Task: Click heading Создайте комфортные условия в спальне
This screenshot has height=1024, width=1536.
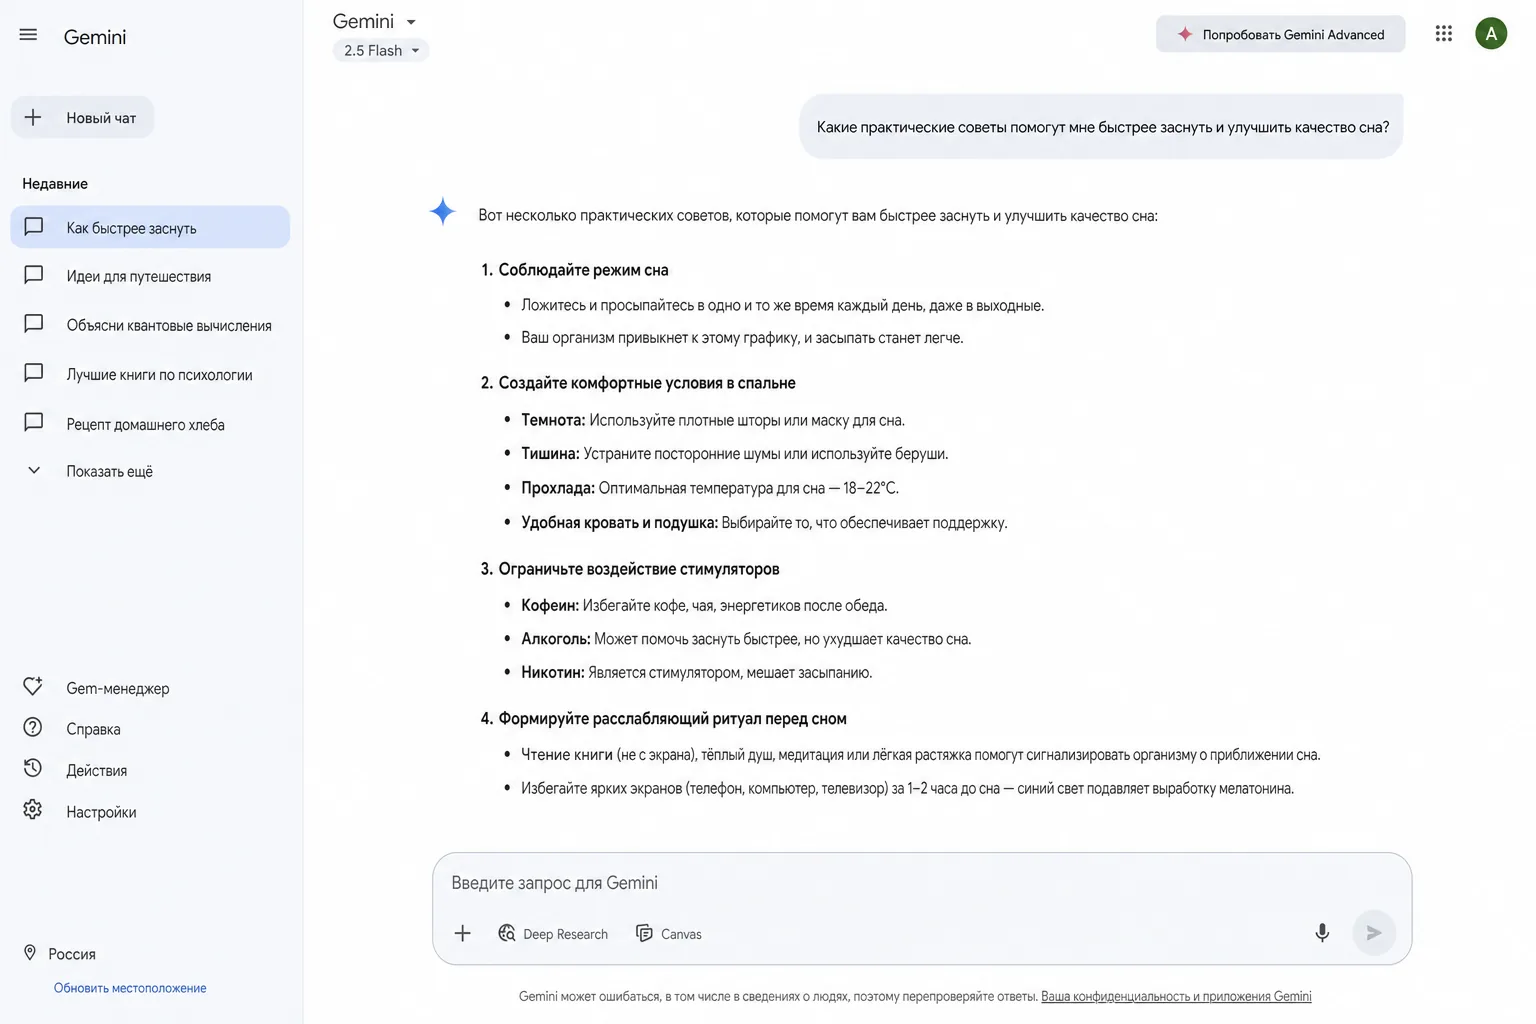Action: [647, 383]
